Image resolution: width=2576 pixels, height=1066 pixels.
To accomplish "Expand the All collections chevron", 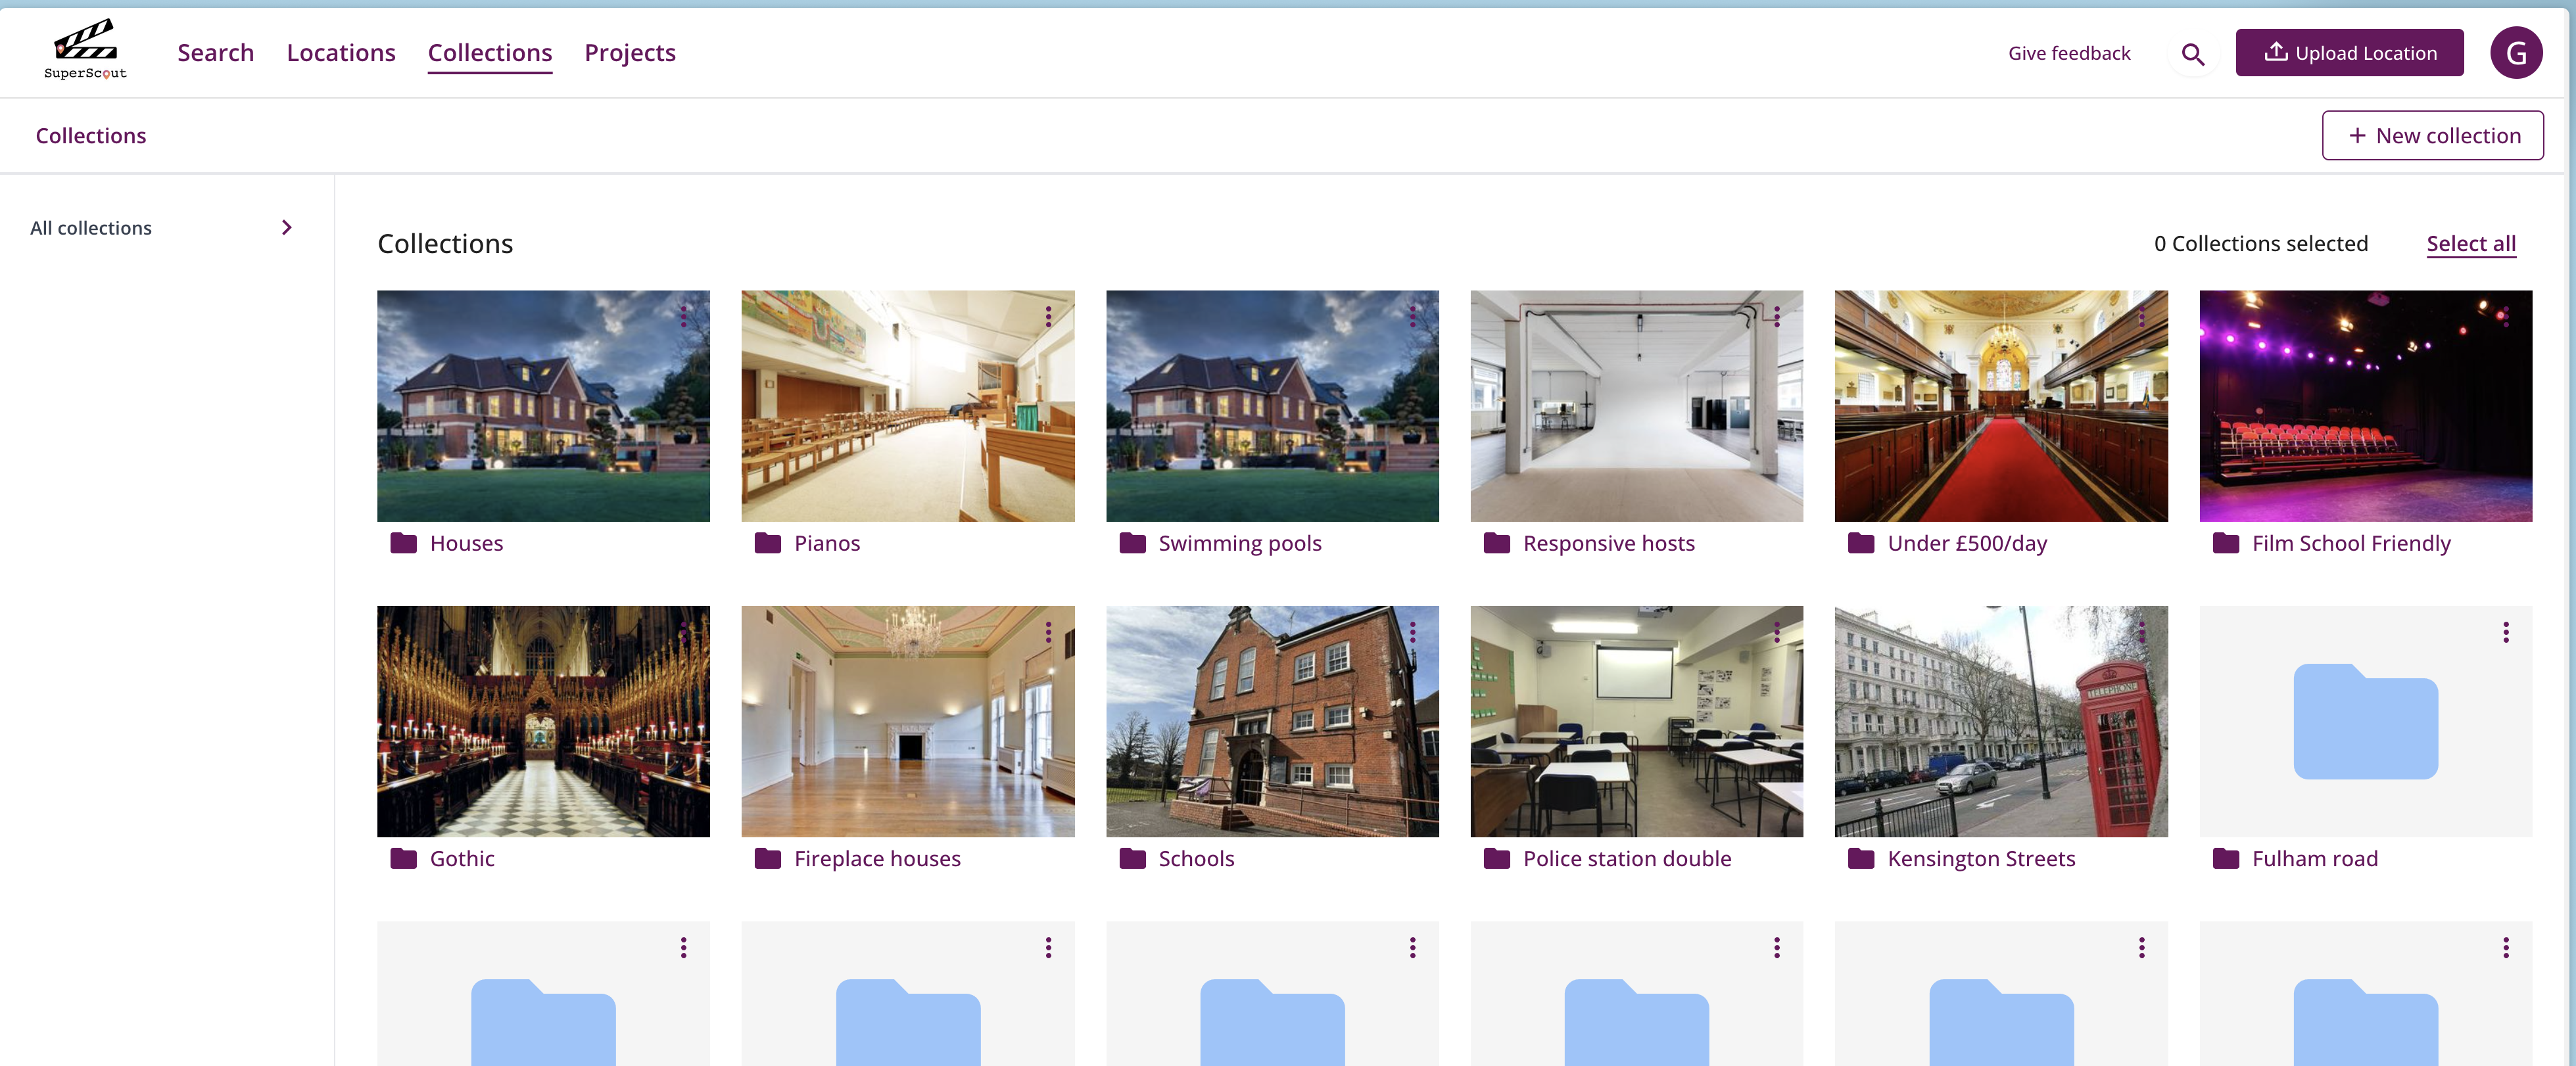I will click(287, 228).
